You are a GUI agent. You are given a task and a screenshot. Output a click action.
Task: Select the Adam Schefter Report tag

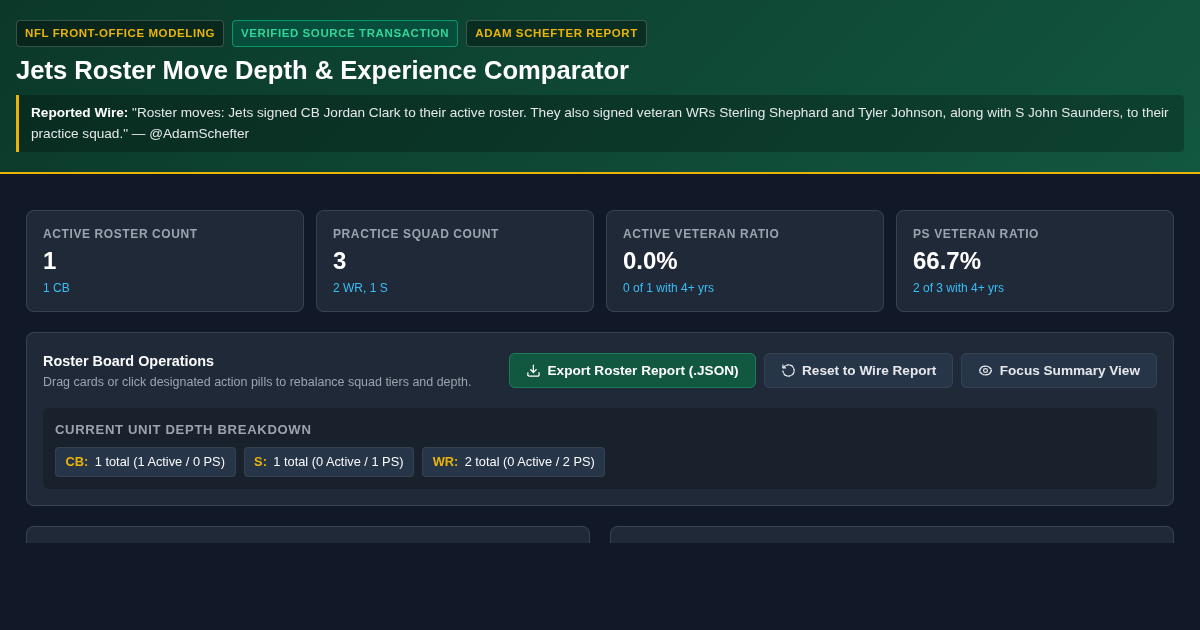[x=556, y=33]
